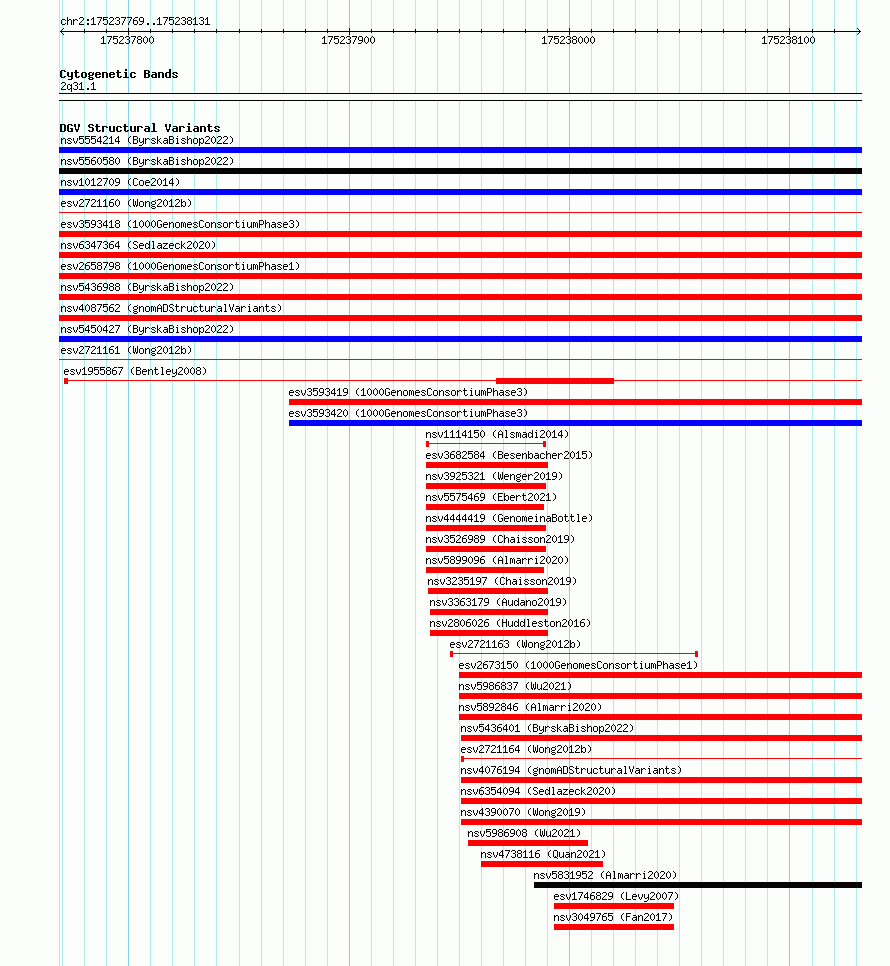Click the red bar under esv1746829 (Levy2007)
The width and height of the screenshot is (890, 966).
pyautogui.click(x=614, y=906)
